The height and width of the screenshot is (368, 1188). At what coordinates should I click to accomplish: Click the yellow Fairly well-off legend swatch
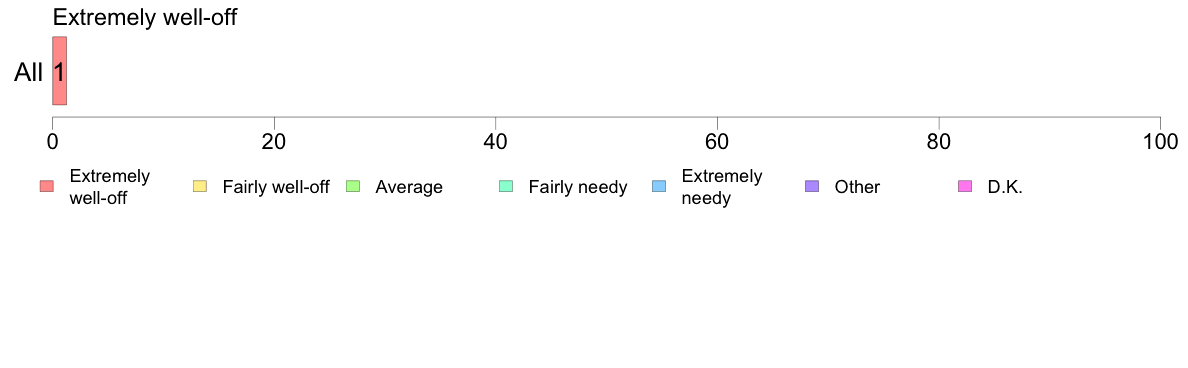tap(200, 186)
